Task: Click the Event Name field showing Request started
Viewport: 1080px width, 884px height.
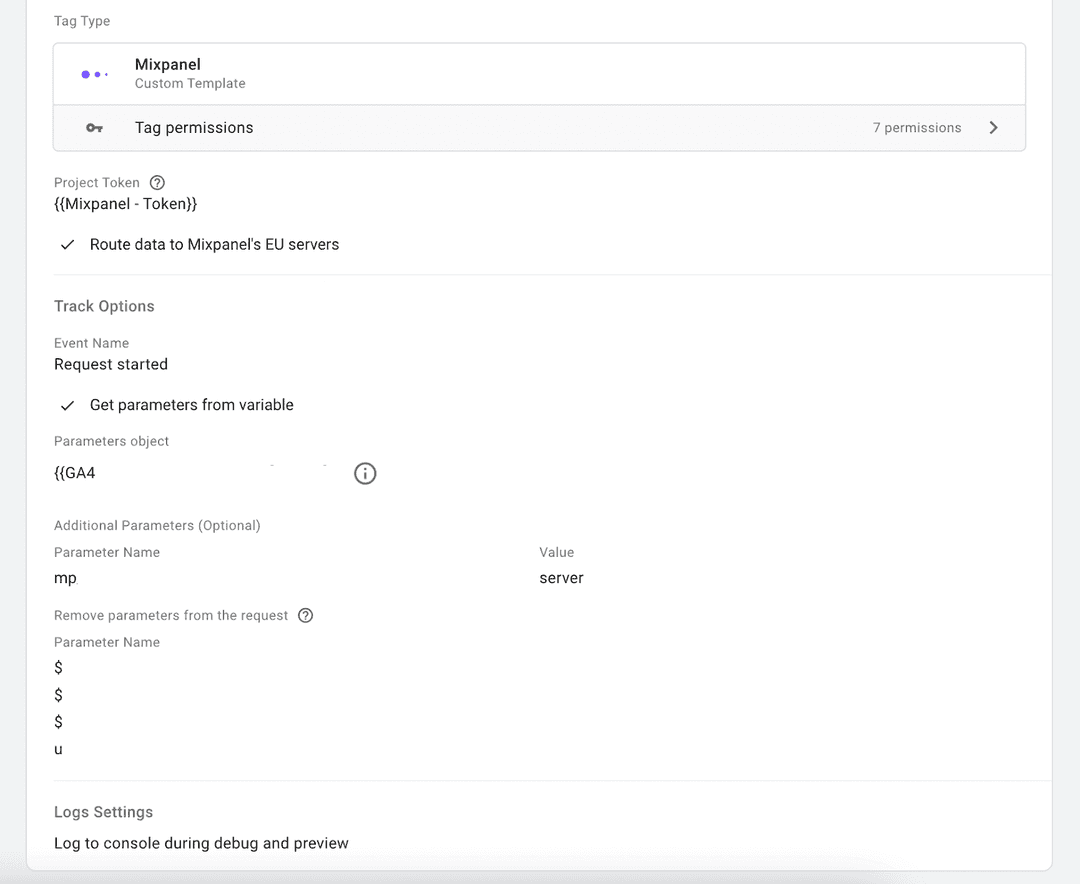Action: coord(111,364)
